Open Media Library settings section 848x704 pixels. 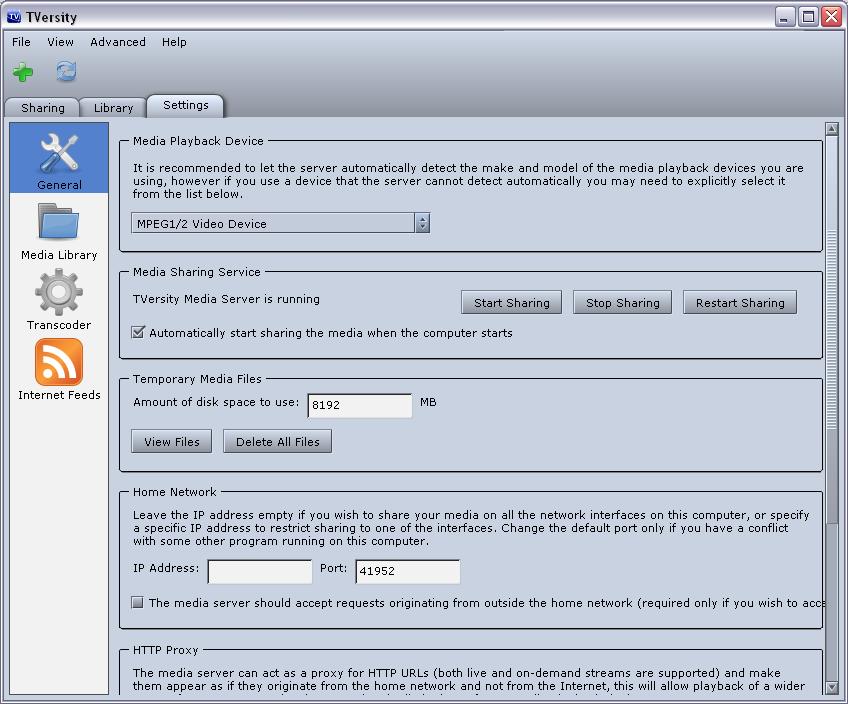(59, 231)
